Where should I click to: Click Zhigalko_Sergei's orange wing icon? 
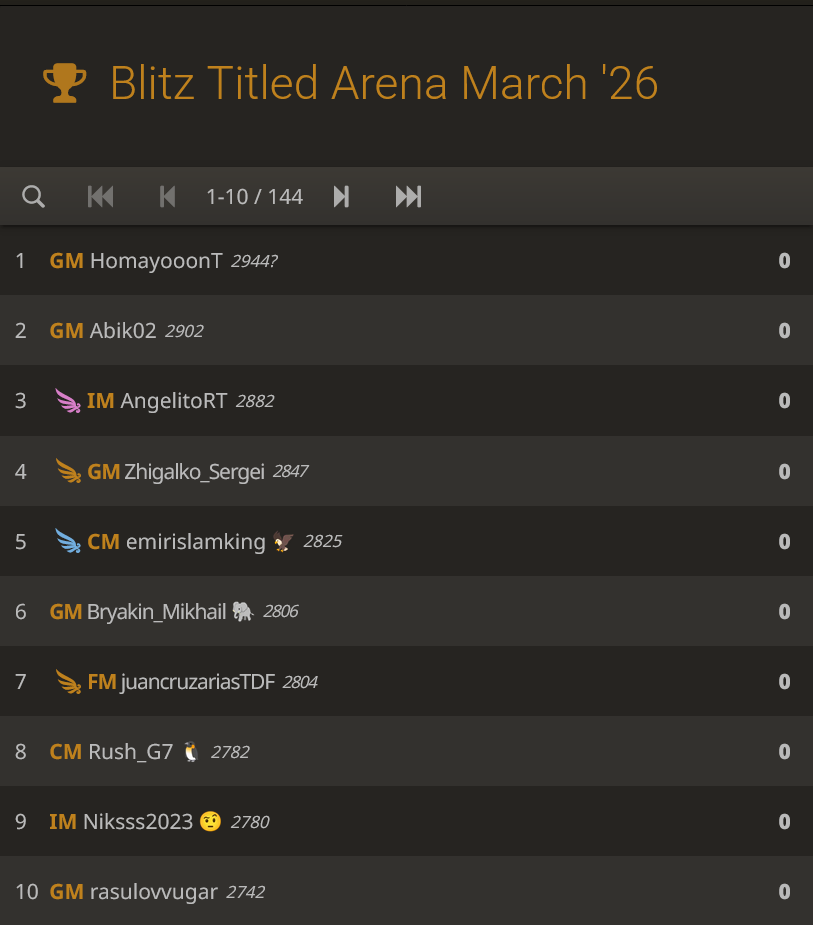[68, 471]
